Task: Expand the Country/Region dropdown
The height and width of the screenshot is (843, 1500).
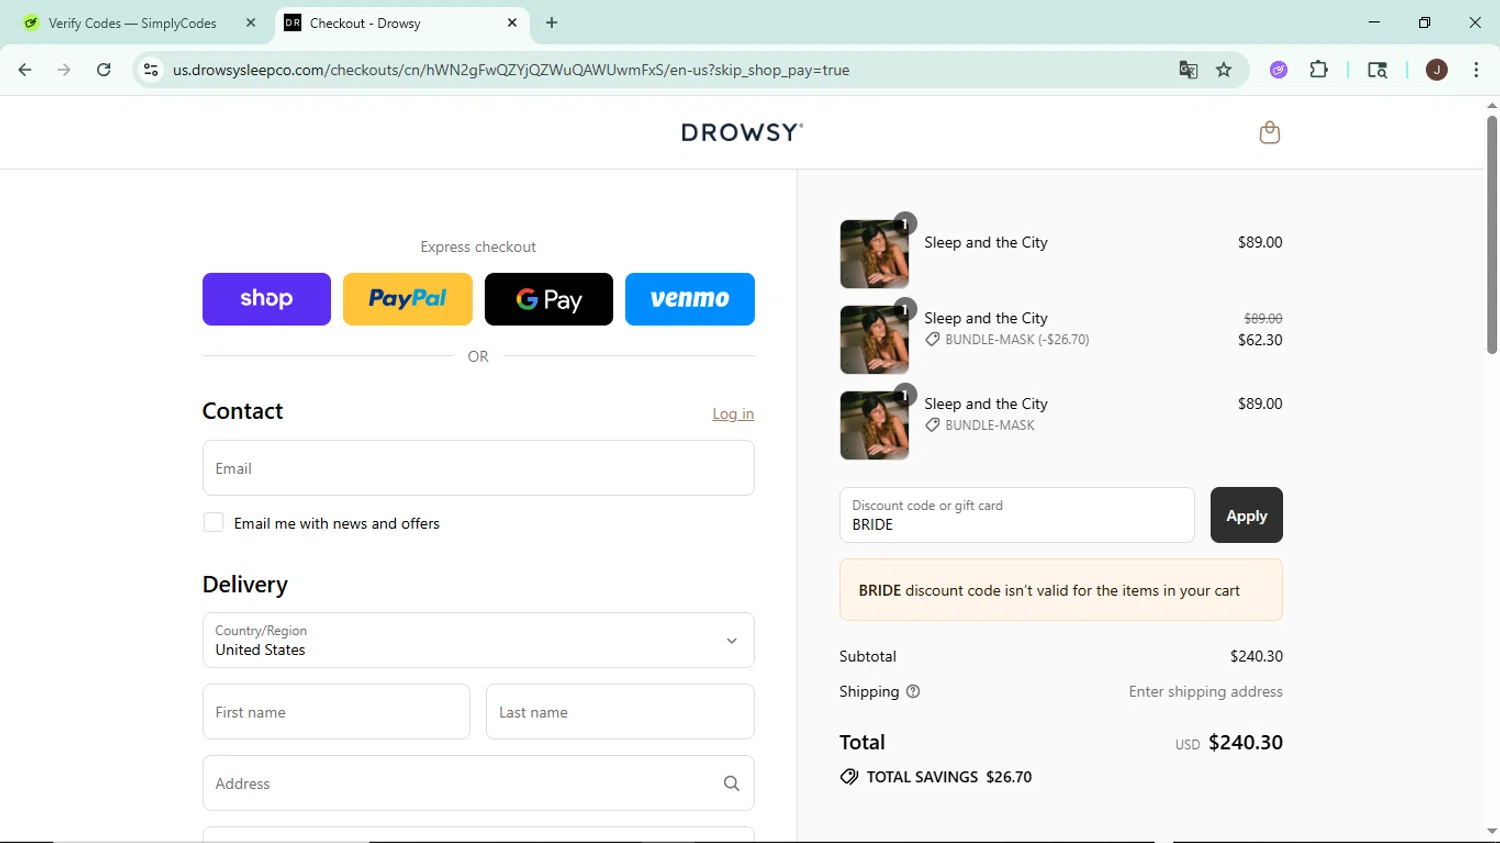Action: 478,640
